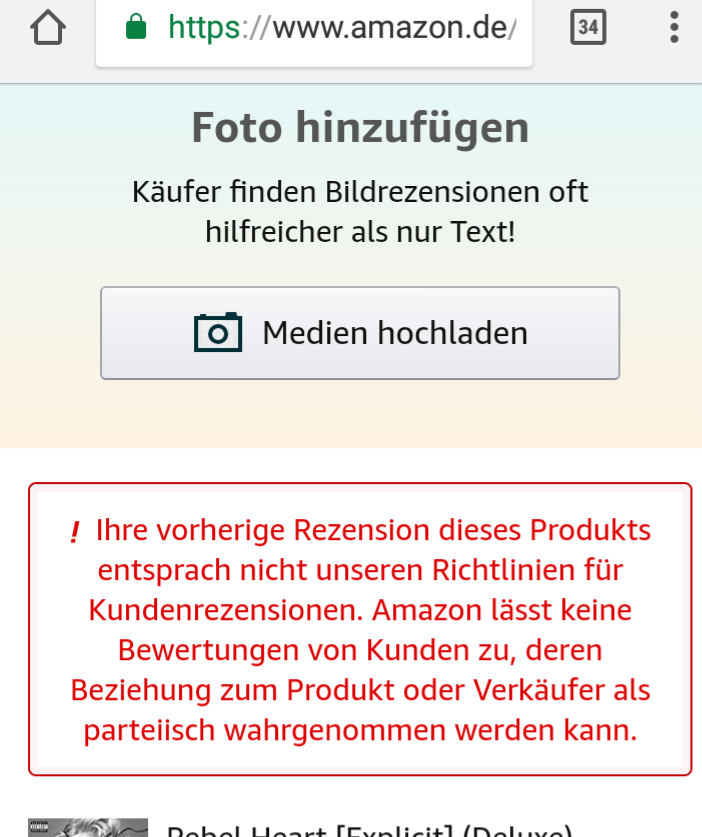Click the red exclamation warning icon
The height and width of the screenshot is (837, 702).
(x=75, y=532)
